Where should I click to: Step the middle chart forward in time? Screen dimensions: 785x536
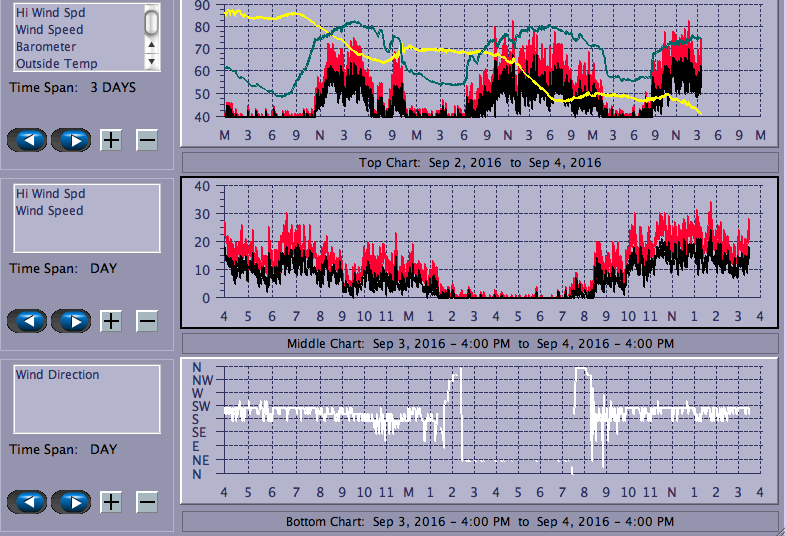(70, 321)
